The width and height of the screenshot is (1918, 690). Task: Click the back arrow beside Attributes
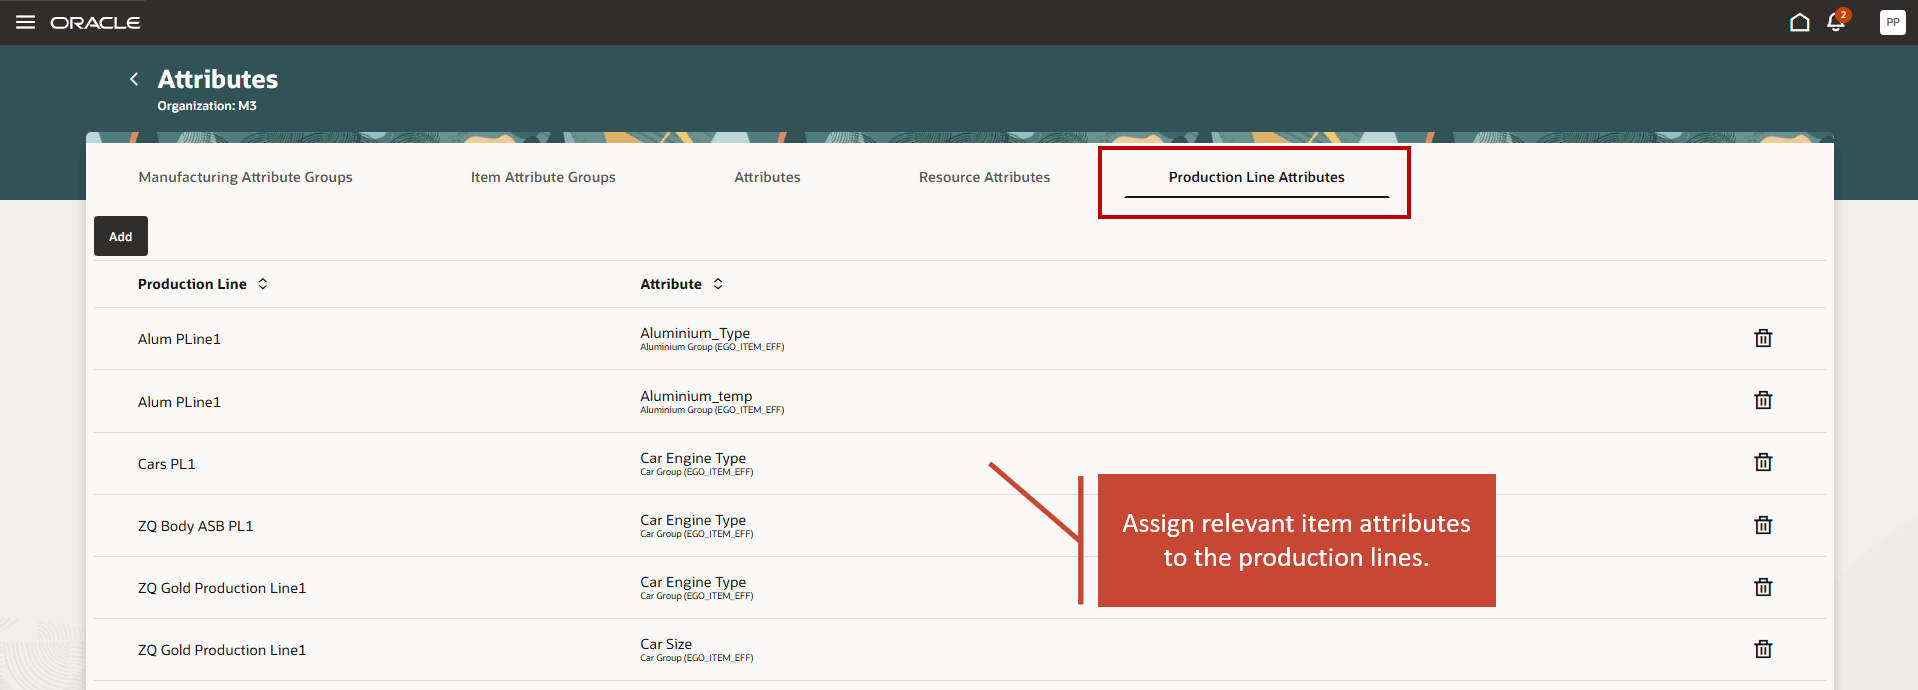pos(134,79)
